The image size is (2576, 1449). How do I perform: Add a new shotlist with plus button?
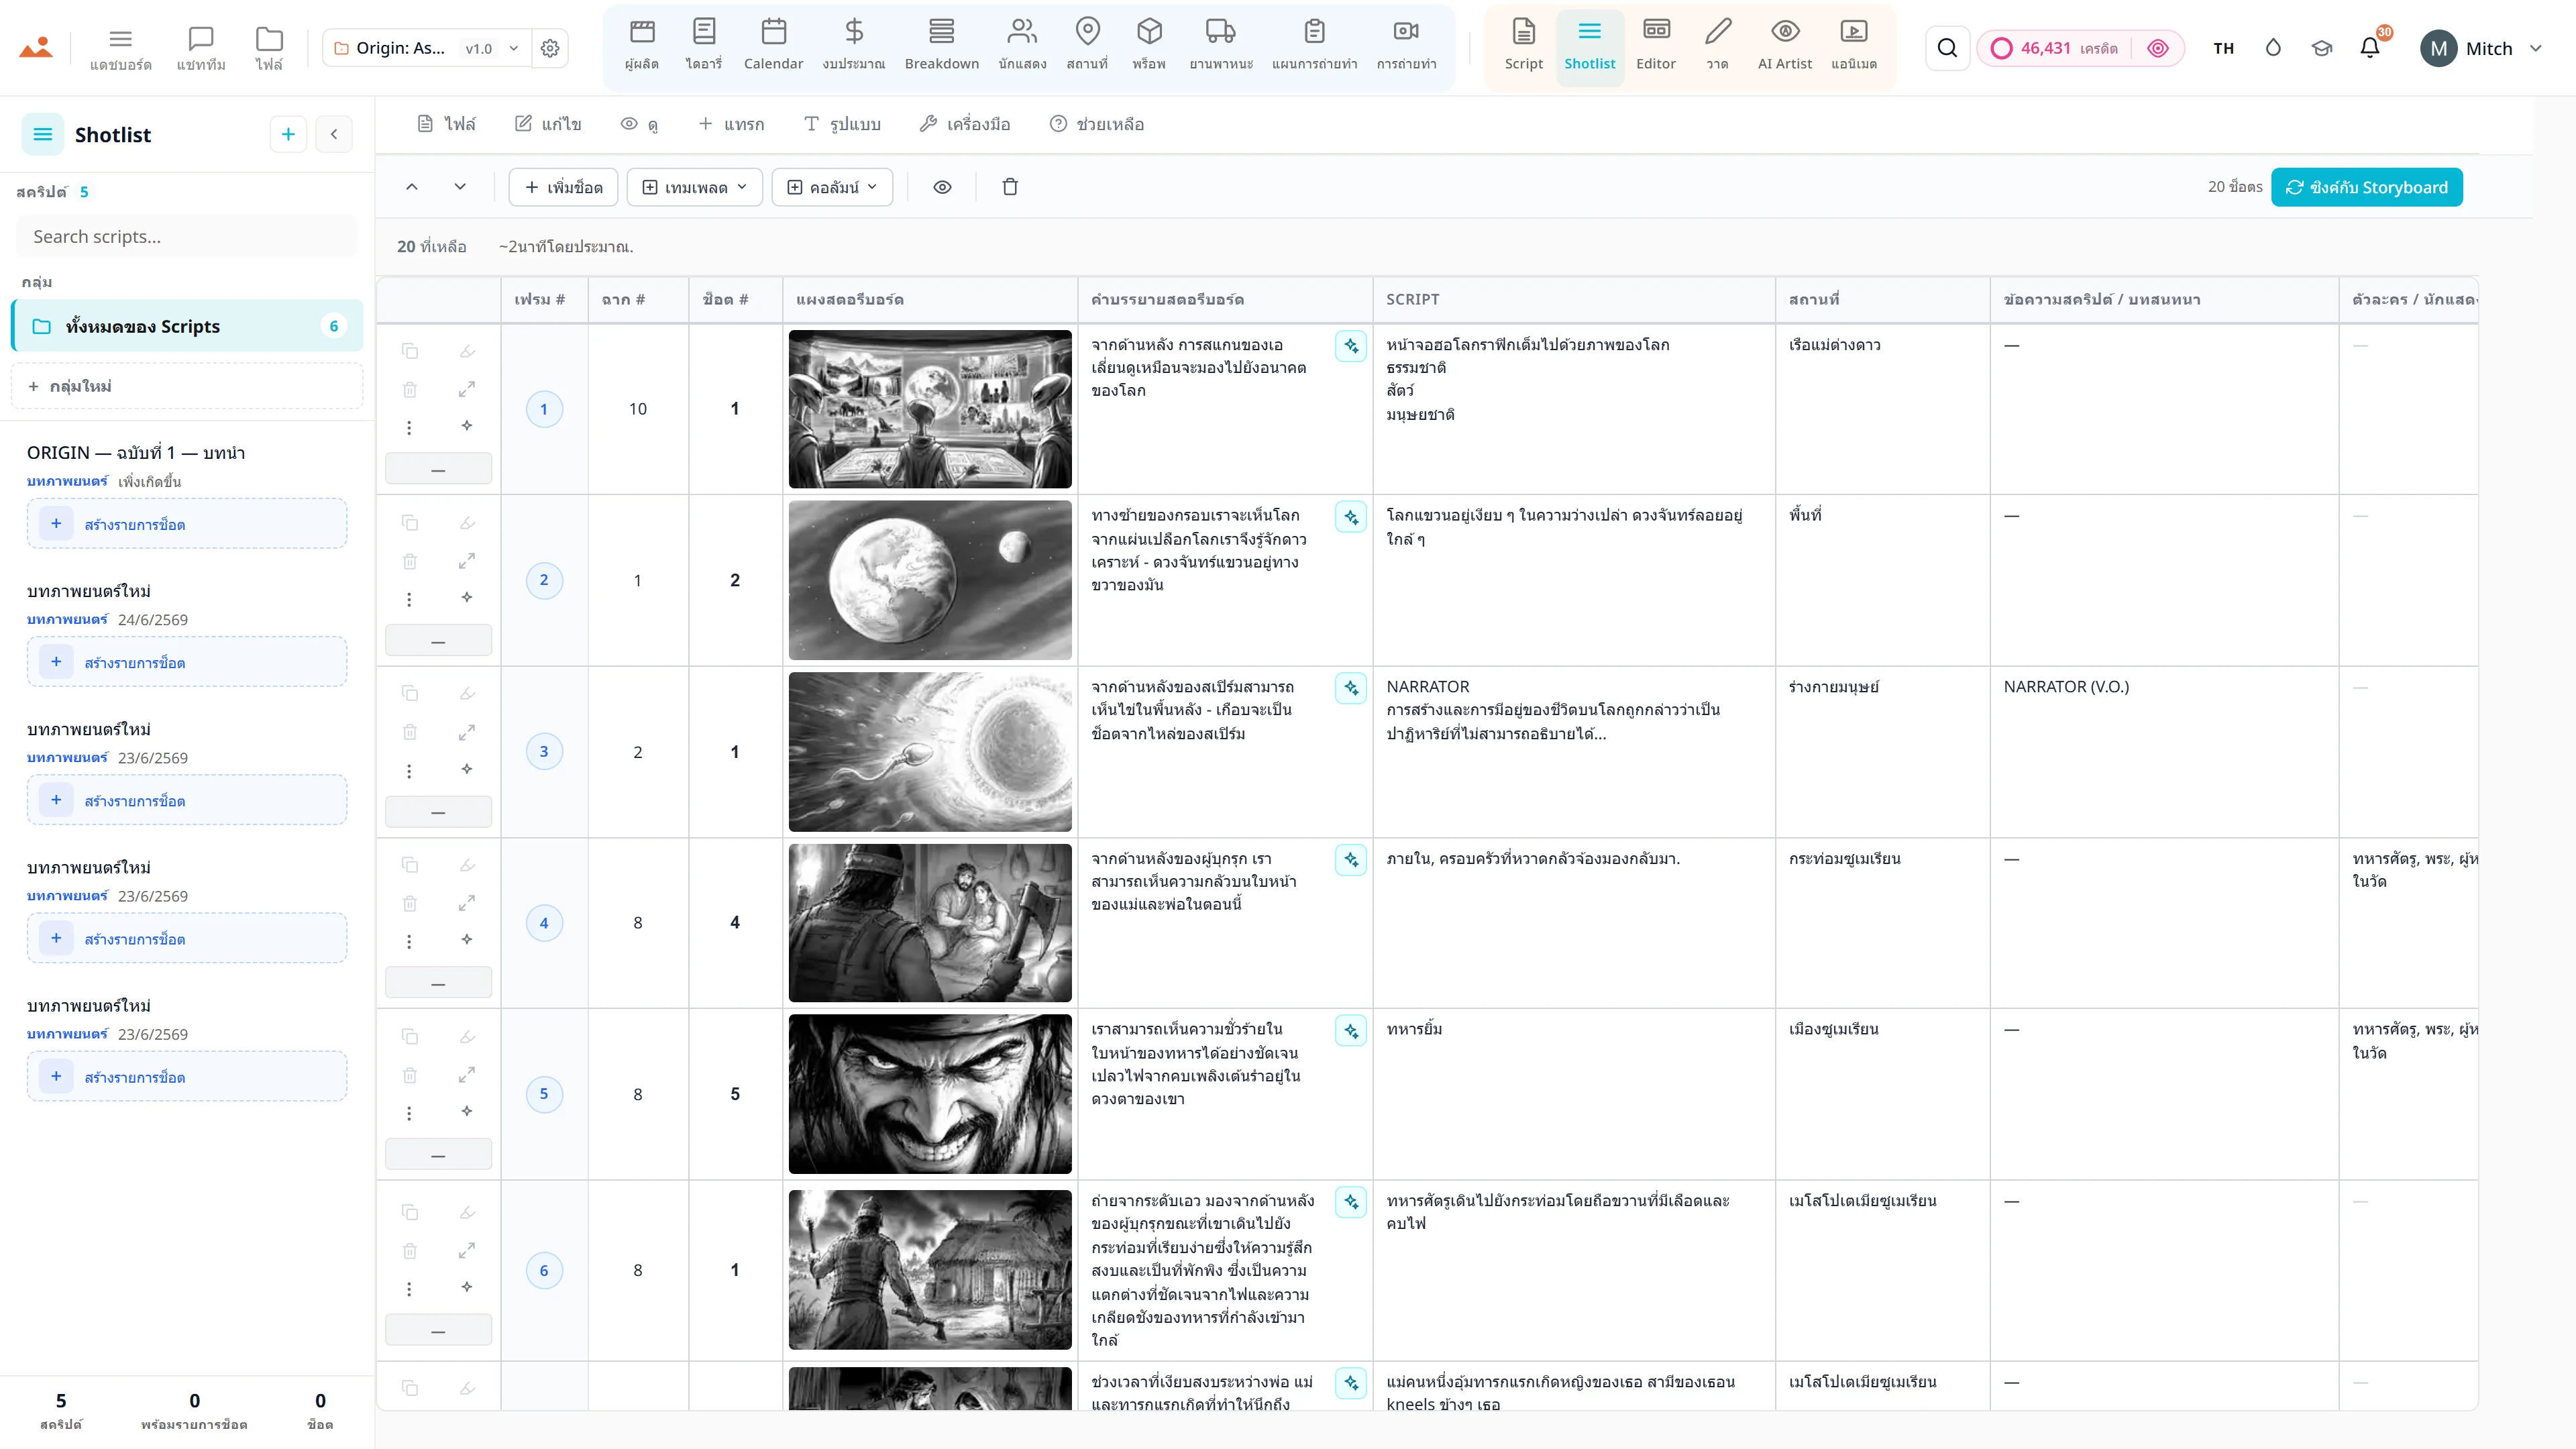point(288,134)
